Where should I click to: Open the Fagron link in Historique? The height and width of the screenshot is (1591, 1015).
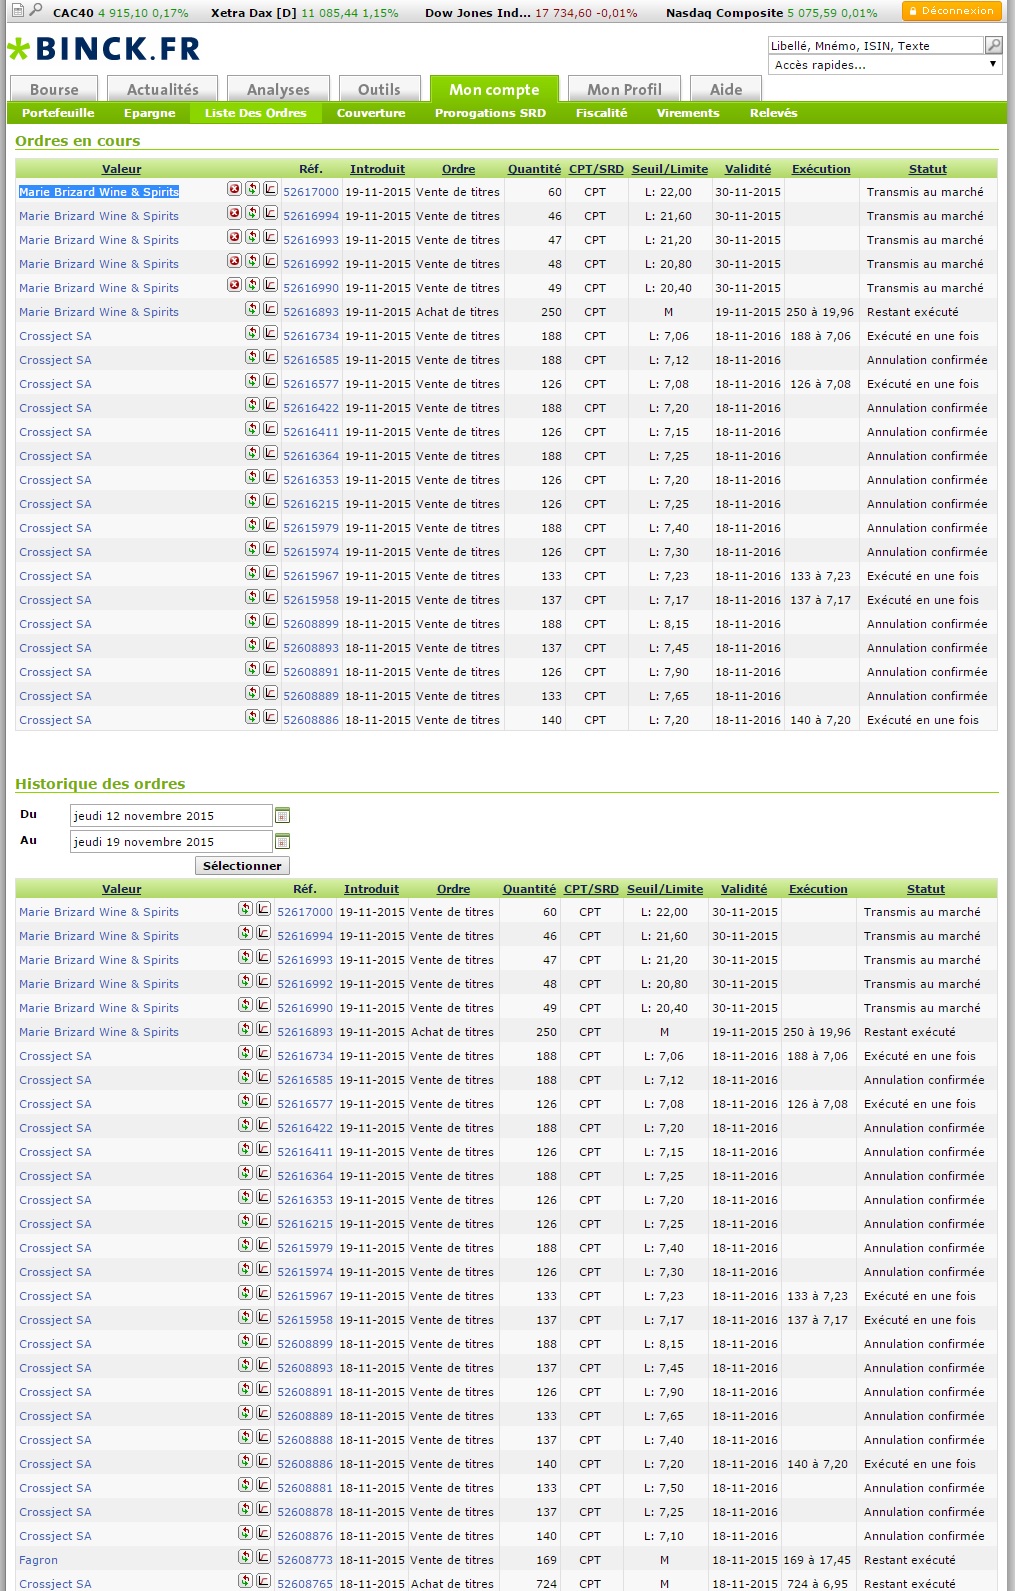pyautogui.click(x=38, y=1560)
